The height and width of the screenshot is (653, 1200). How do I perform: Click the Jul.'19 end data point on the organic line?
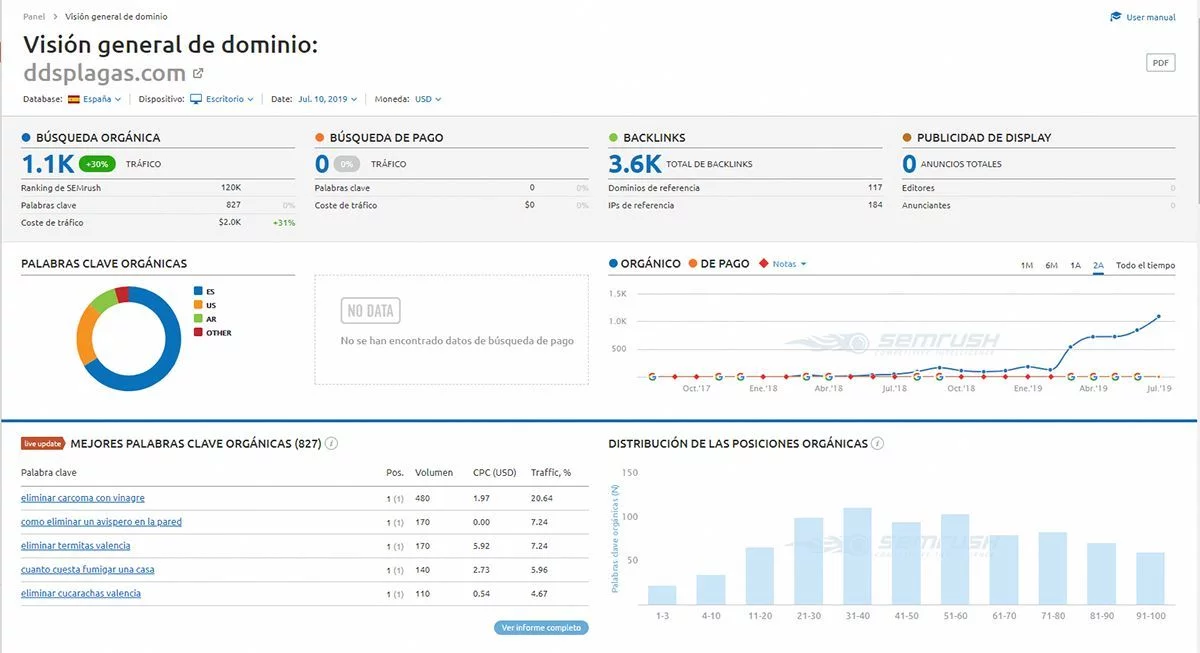(x=1159, y=317)
